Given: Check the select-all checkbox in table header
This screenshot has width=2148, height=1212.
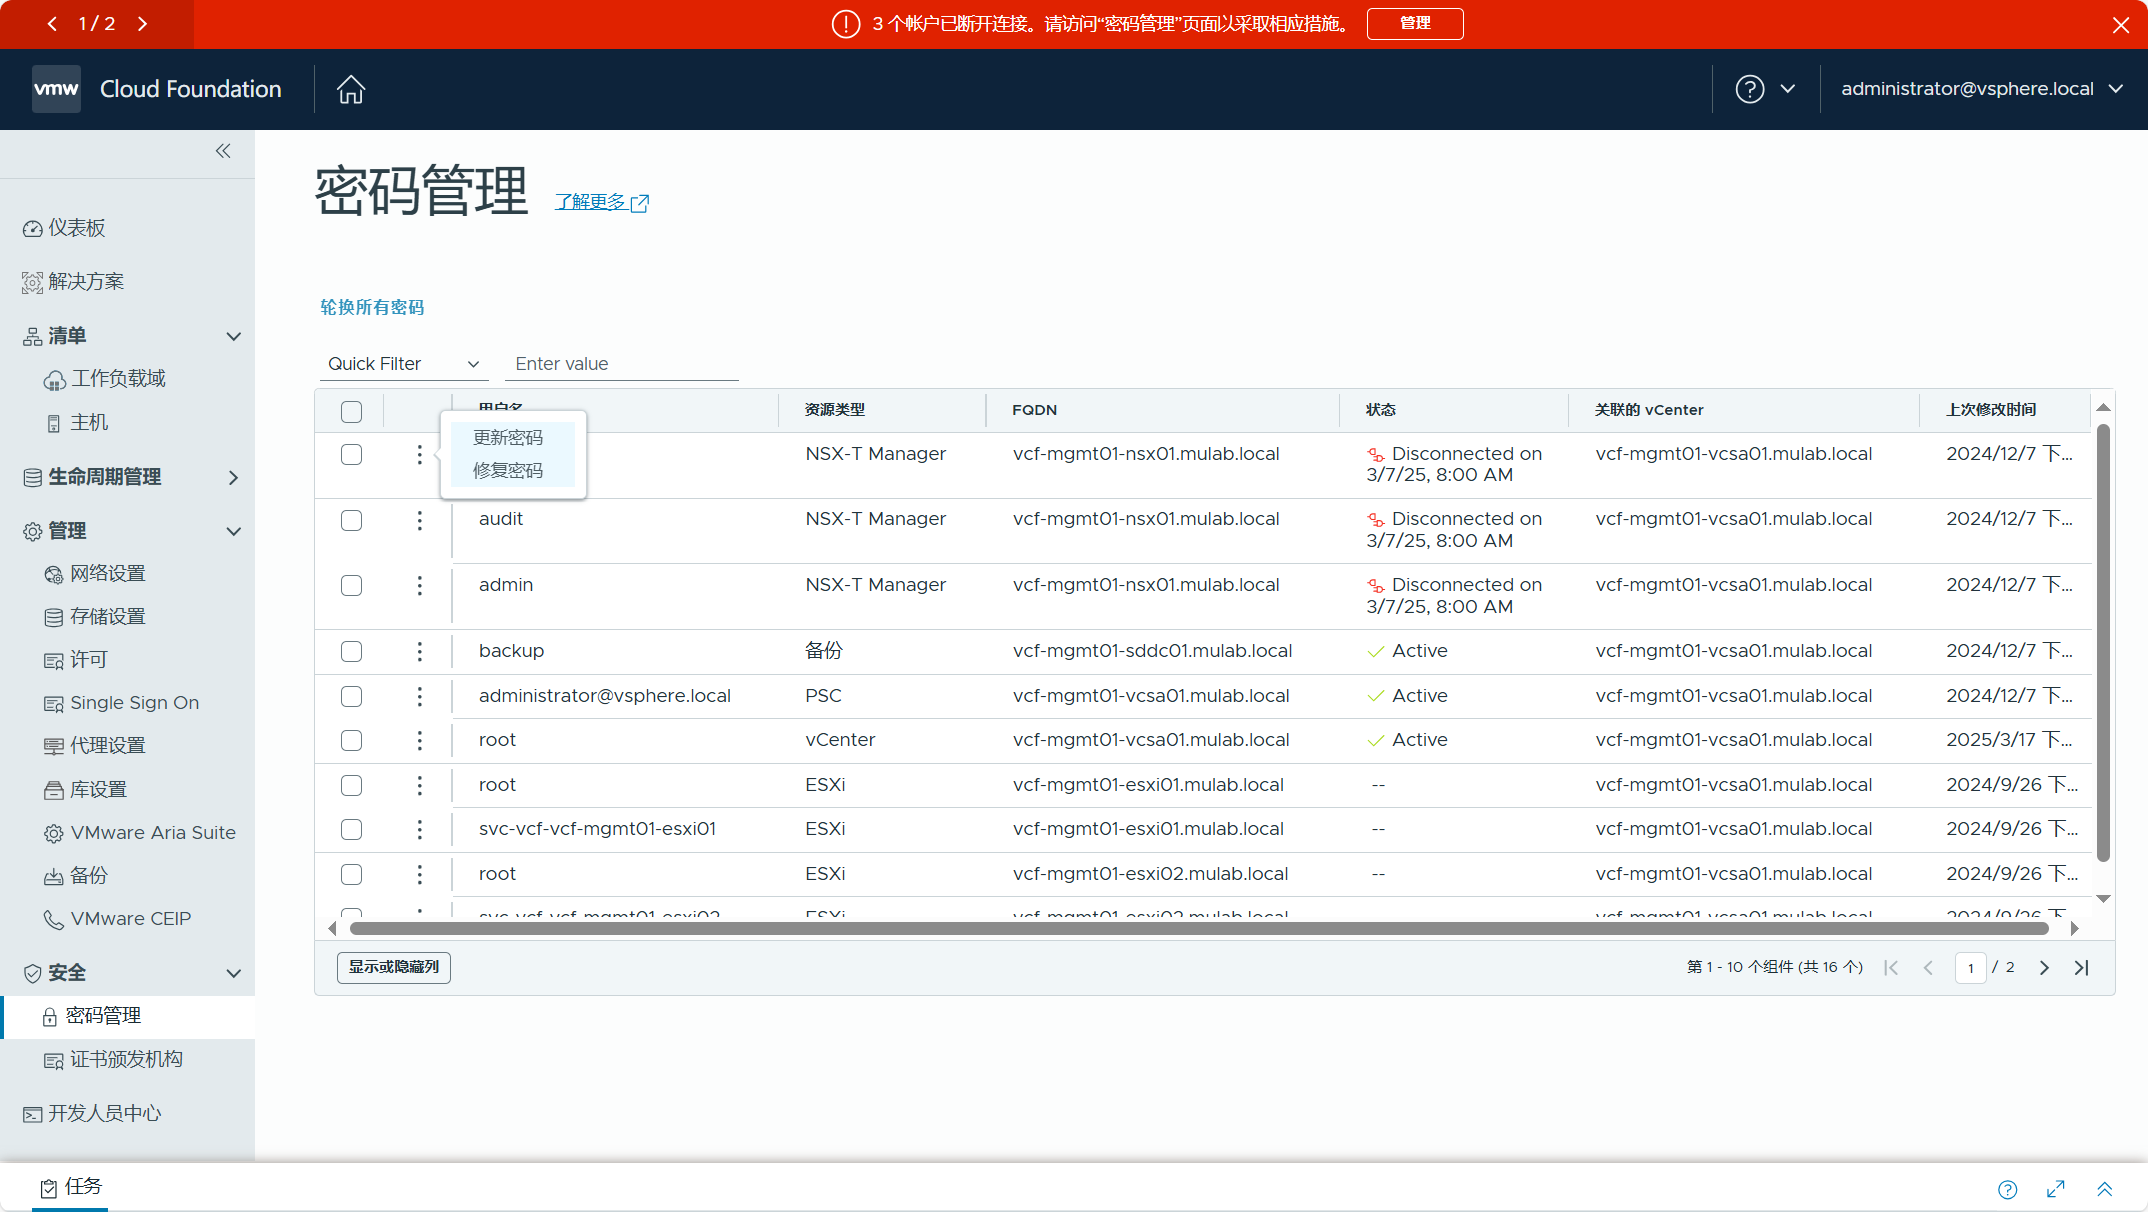Looking at the screenshot, I should pos(351,411).
